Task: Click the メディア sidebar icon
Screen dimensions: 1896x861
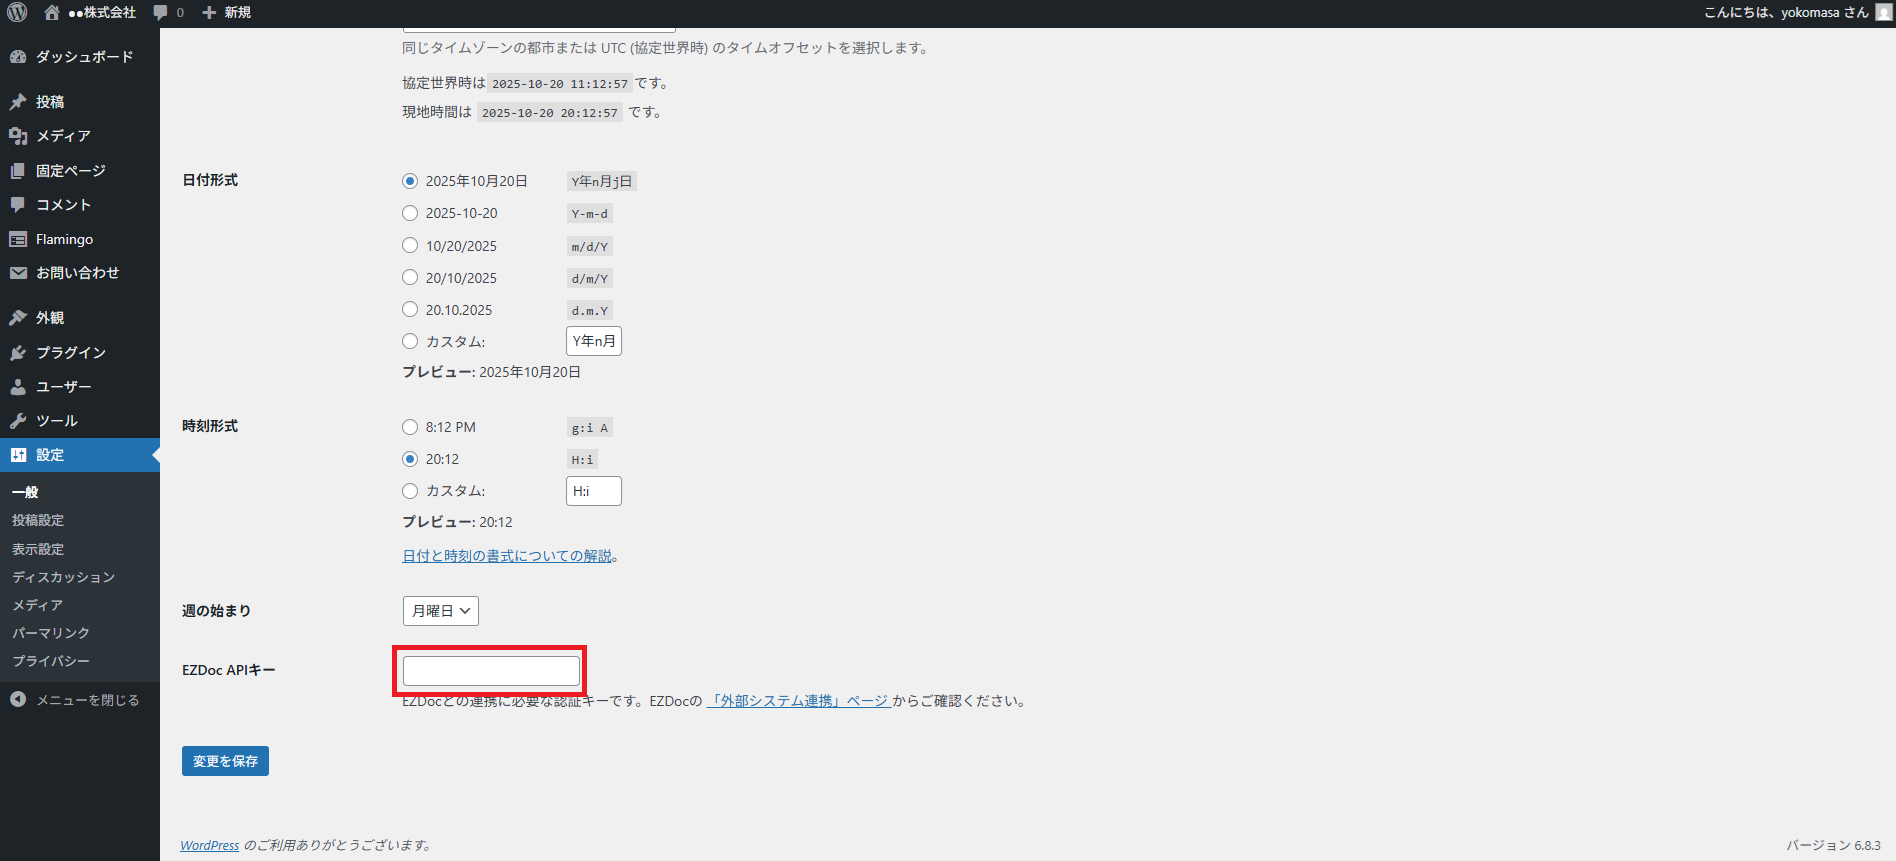Action: (x=18, y=136)
